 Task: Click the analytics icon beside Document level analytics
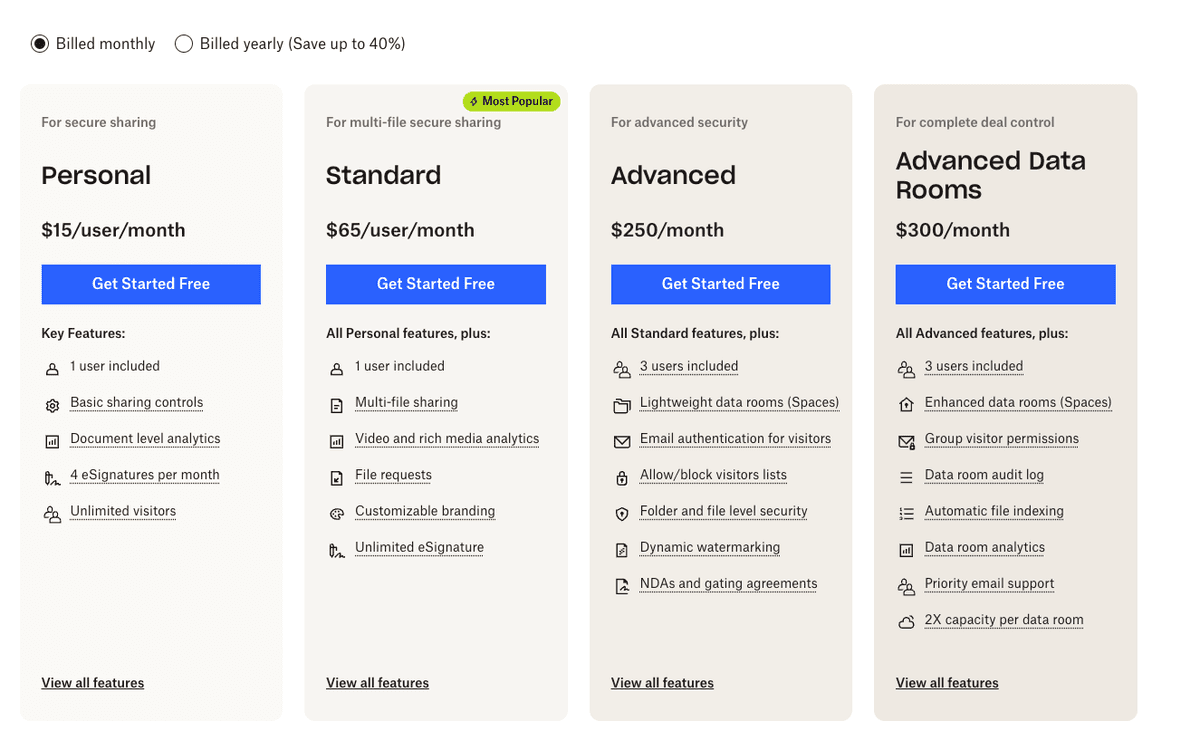point(52,440)
